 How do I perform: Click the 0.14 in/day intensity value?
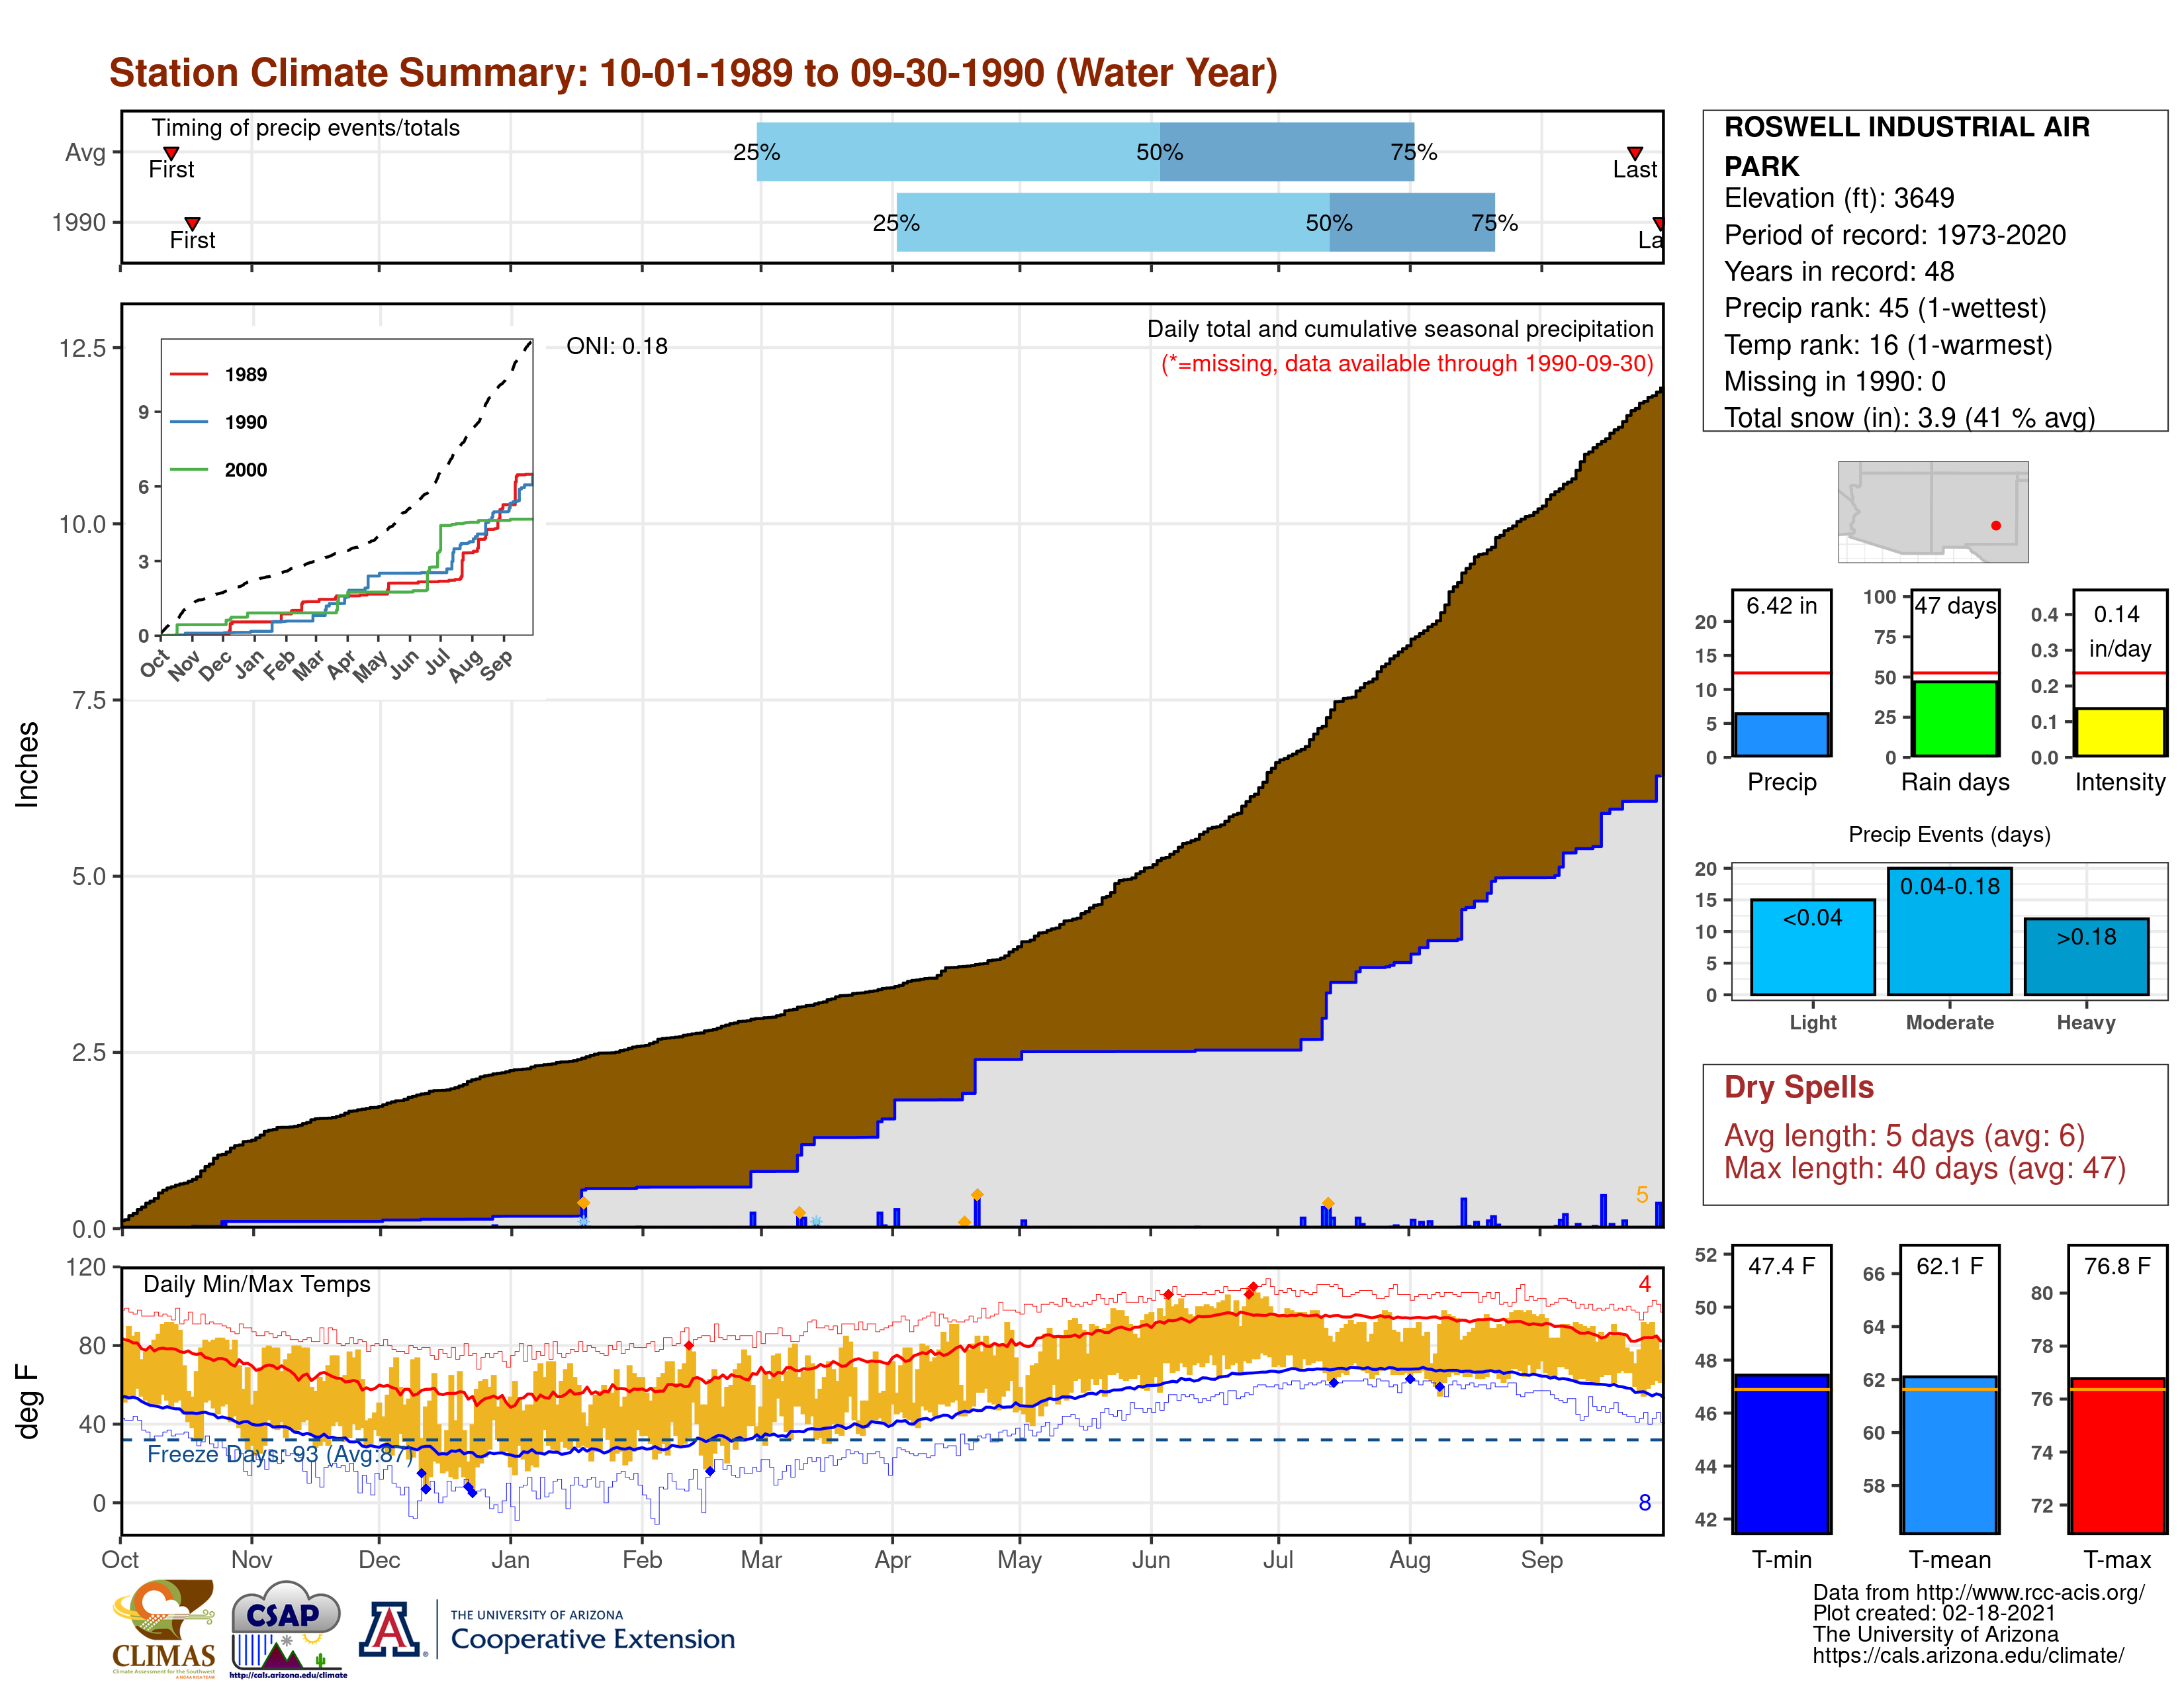click(x=2119, y=631)
